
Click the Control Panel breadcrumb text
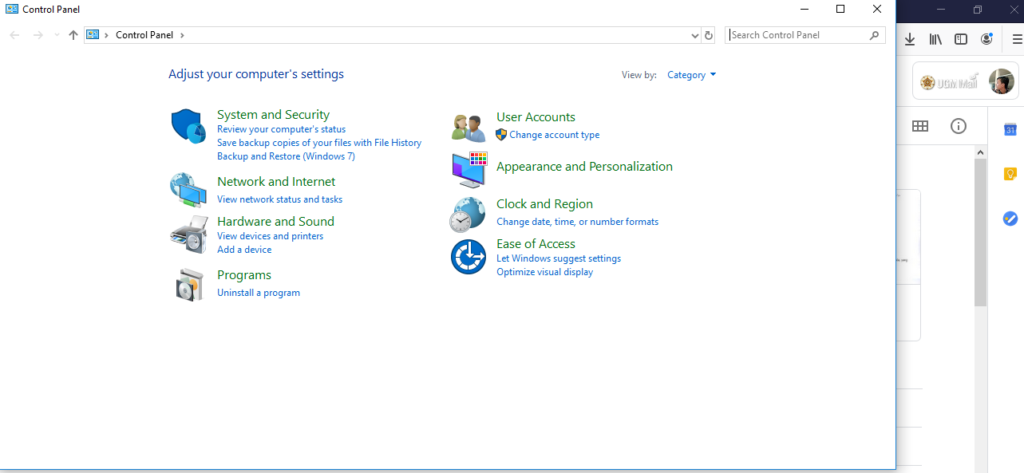[x=144, y=35]
